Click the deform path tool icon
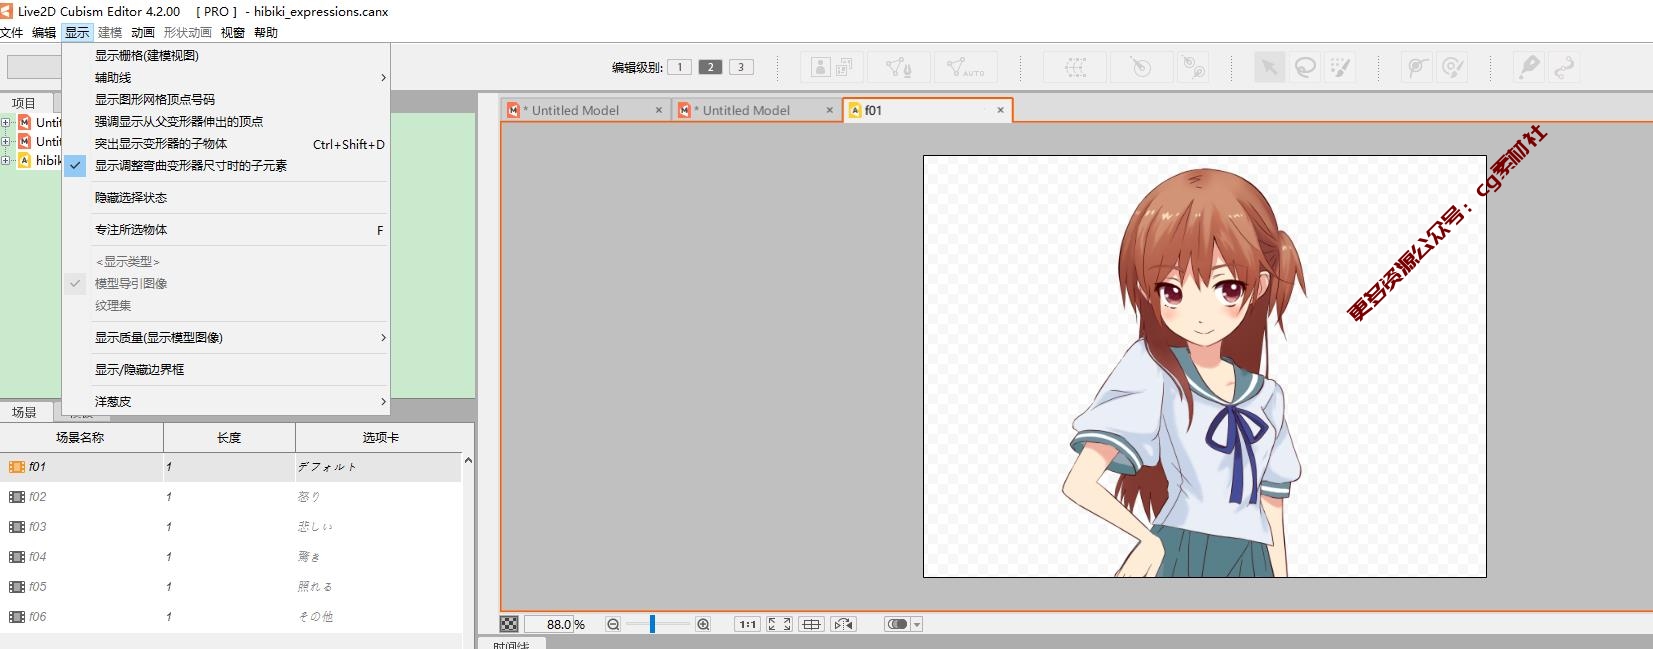The width and height of the screenshot is (1653, 649). pyautogui.click(x=1417, y=67)
